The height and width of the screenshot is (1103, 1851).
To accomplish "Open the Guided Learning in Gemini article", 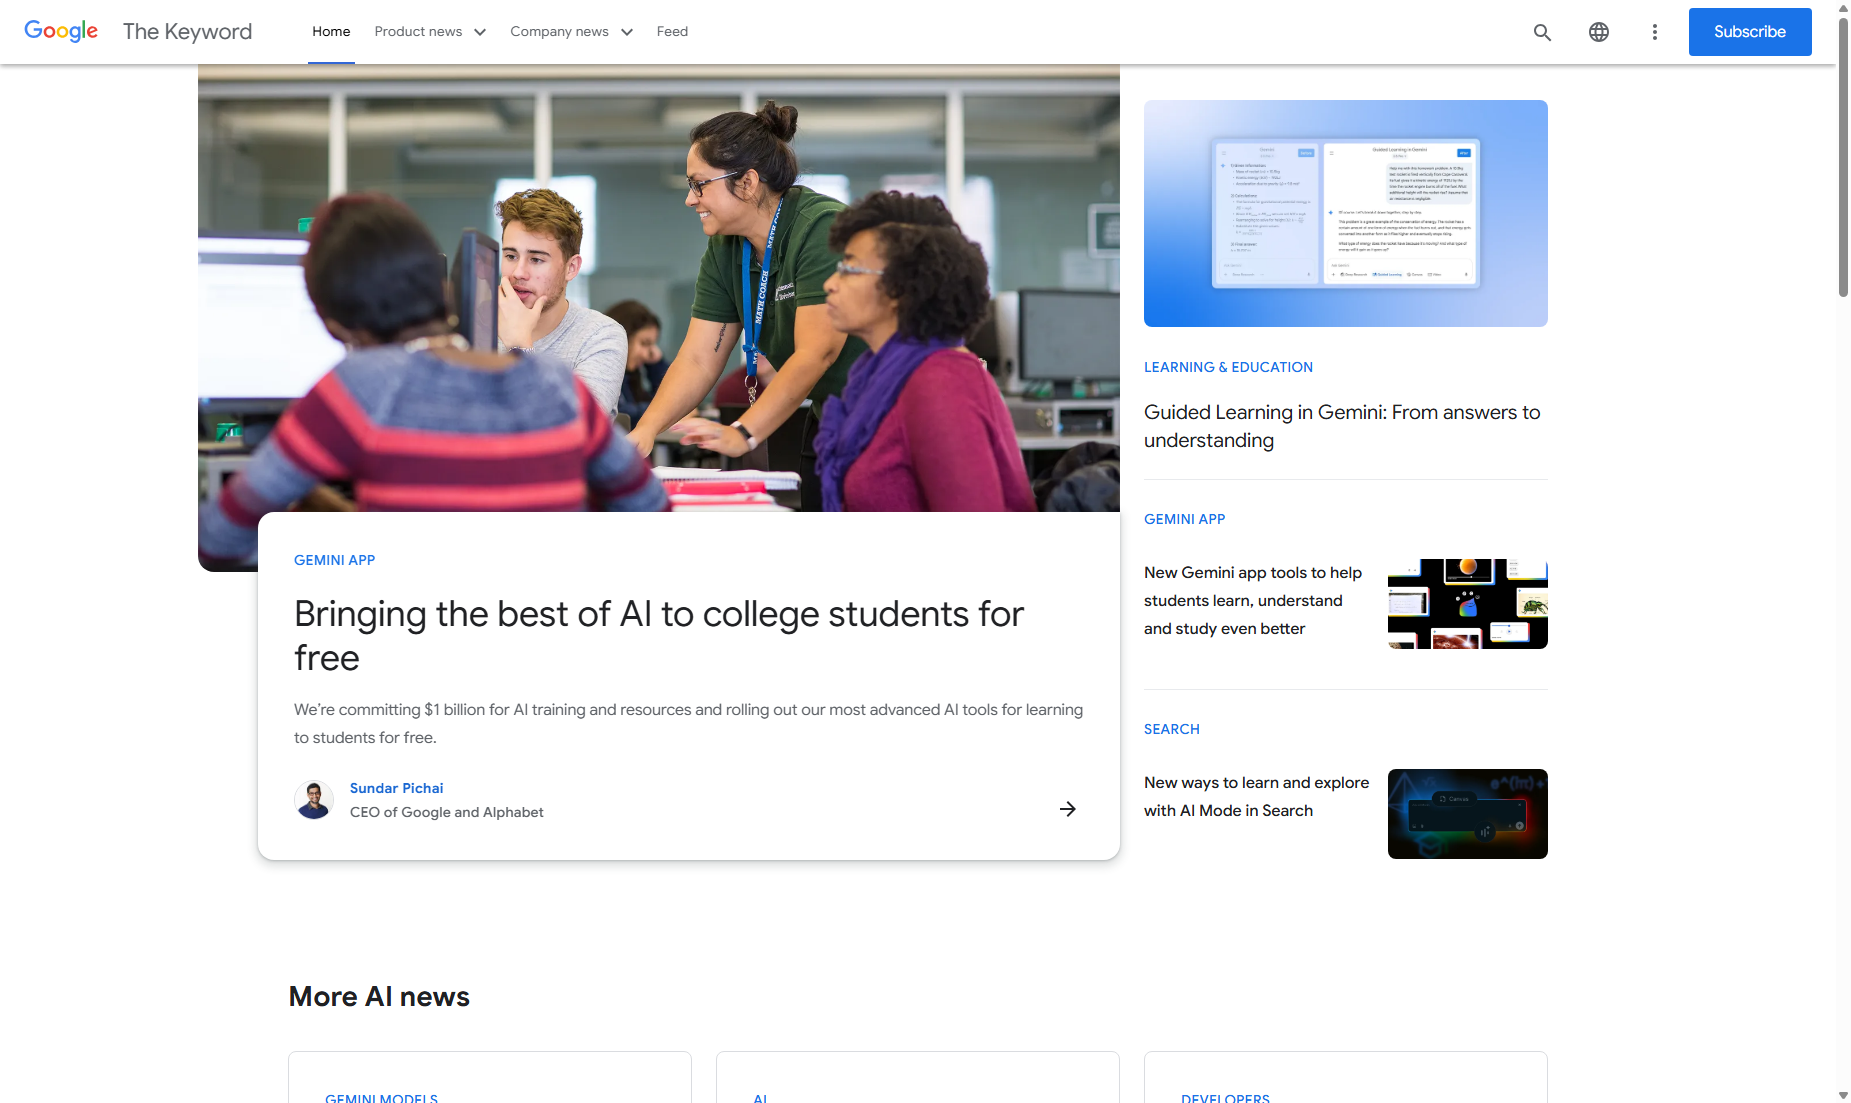I will click(x=1342, y=426).
